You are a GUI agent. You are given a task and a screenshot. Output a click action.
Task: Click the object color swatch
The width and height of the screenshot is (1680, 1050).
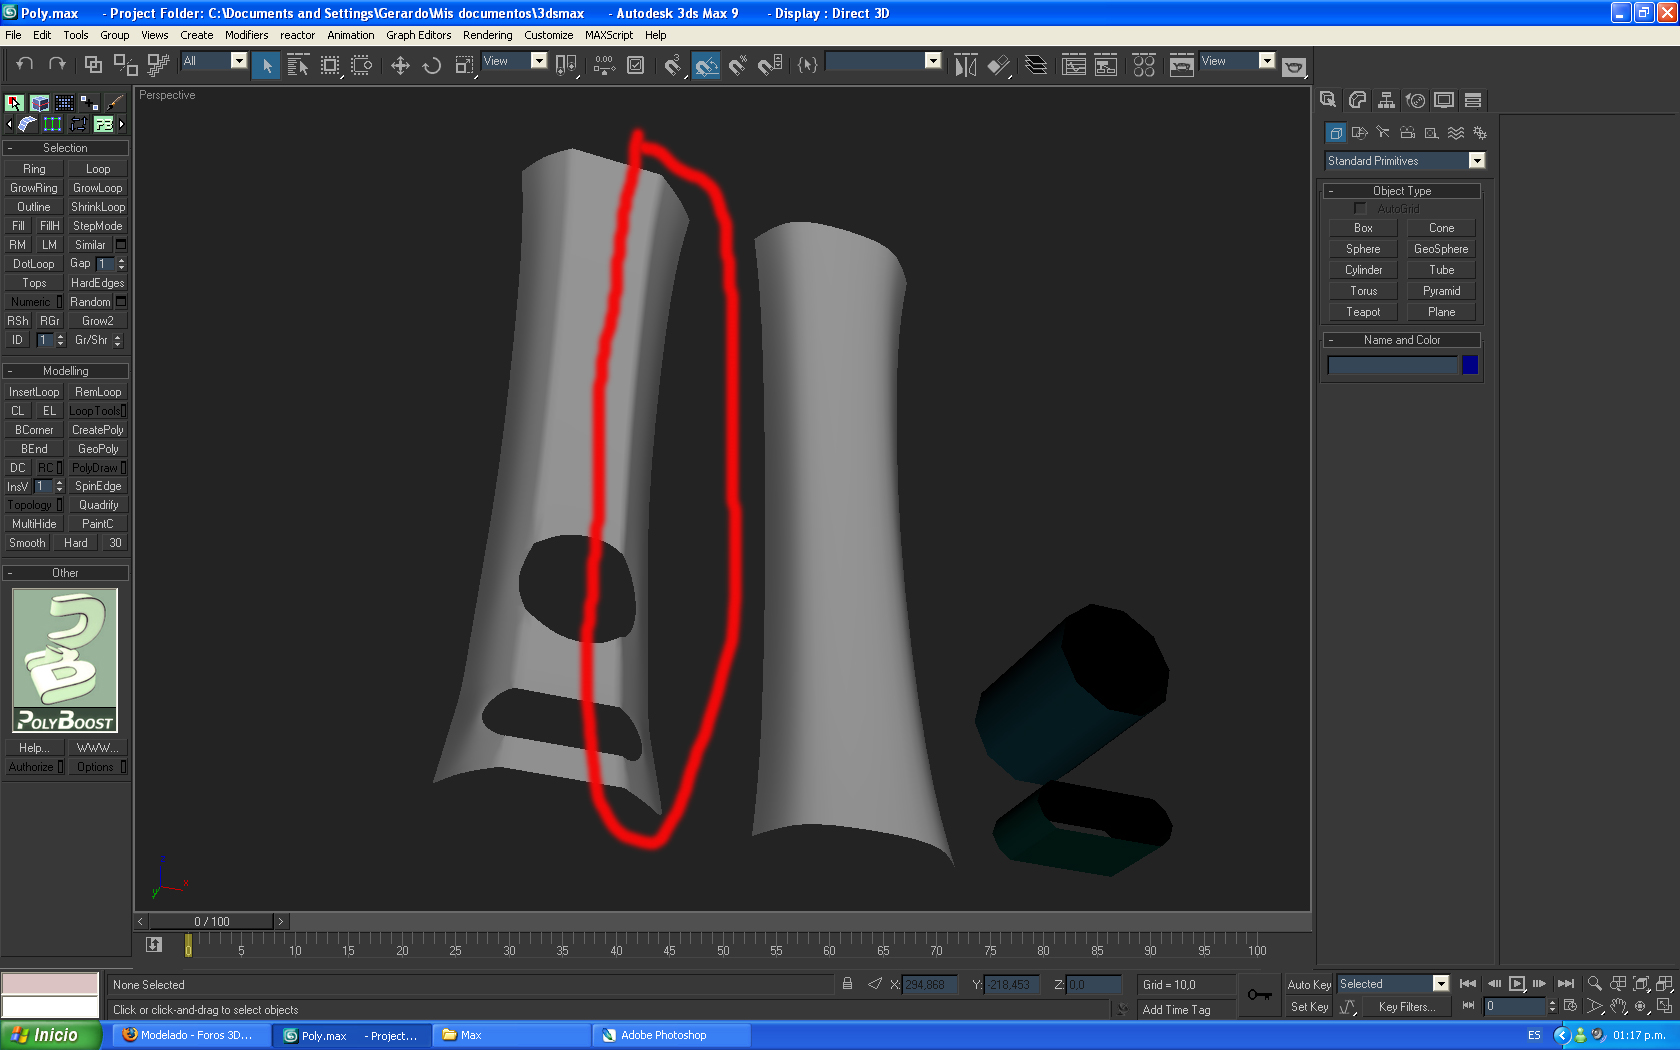(x=1470, y=365)
